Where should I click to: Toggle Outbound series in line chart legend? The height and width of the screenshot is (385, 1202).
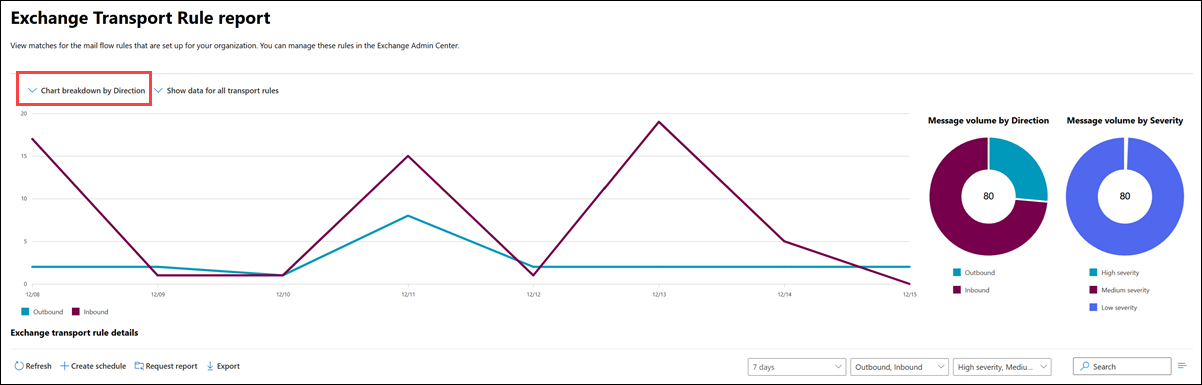click(36, 312)
